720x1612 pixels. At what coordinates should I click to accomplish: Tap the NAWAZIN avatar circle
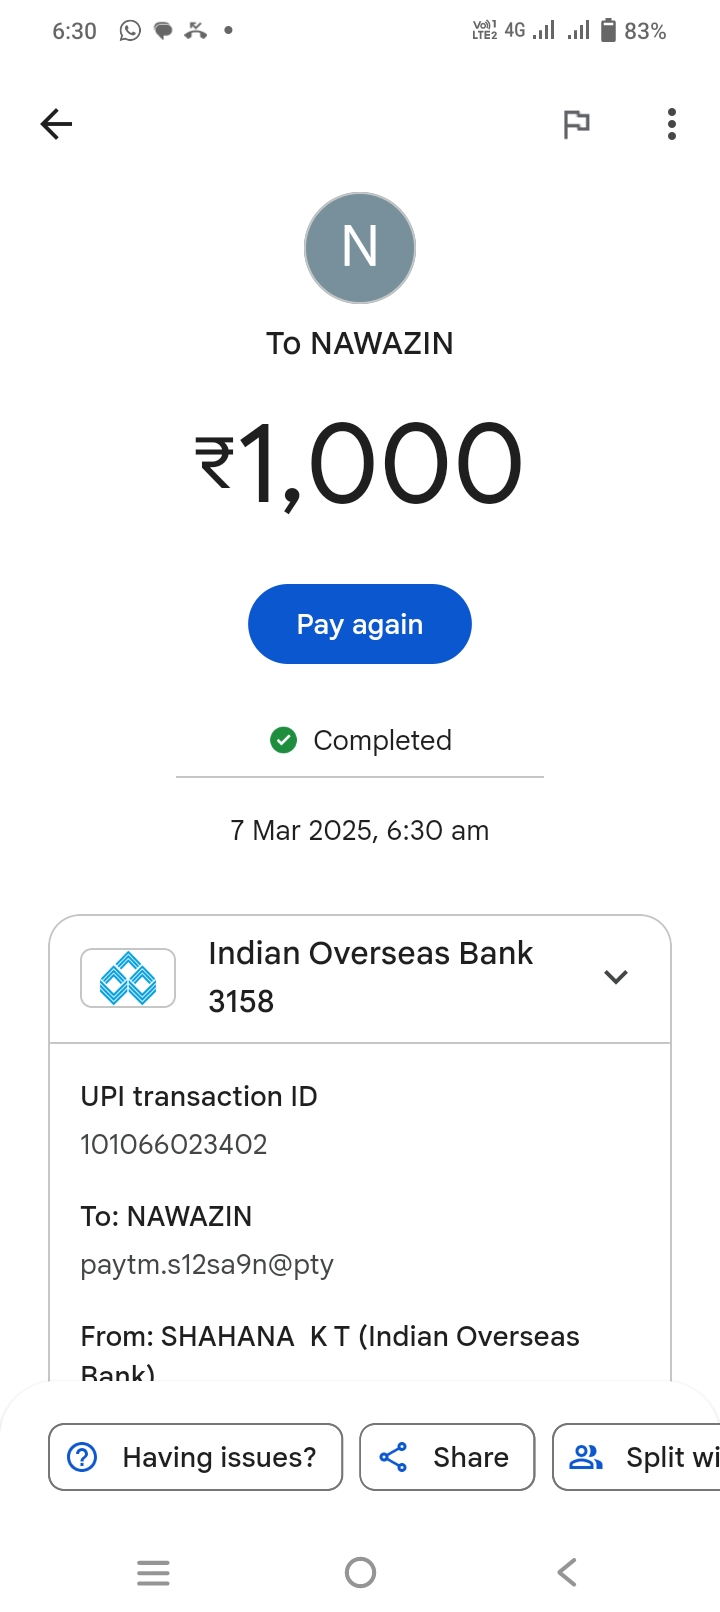360,248
